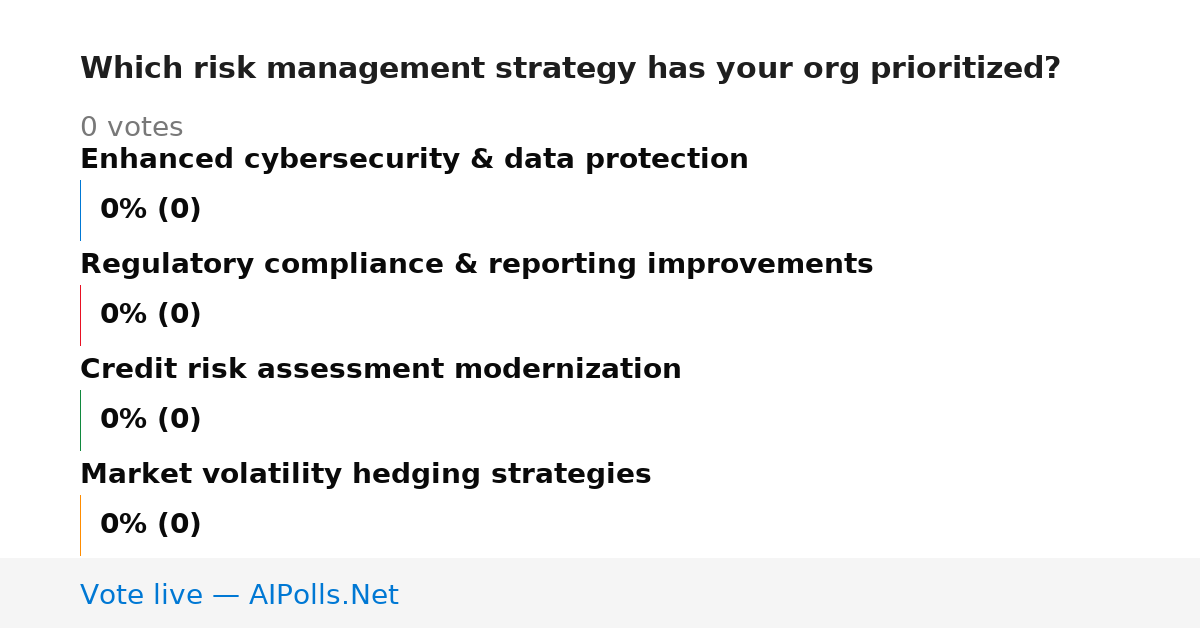Click the 0 votes total count
1200x628 pixels.
131,127
